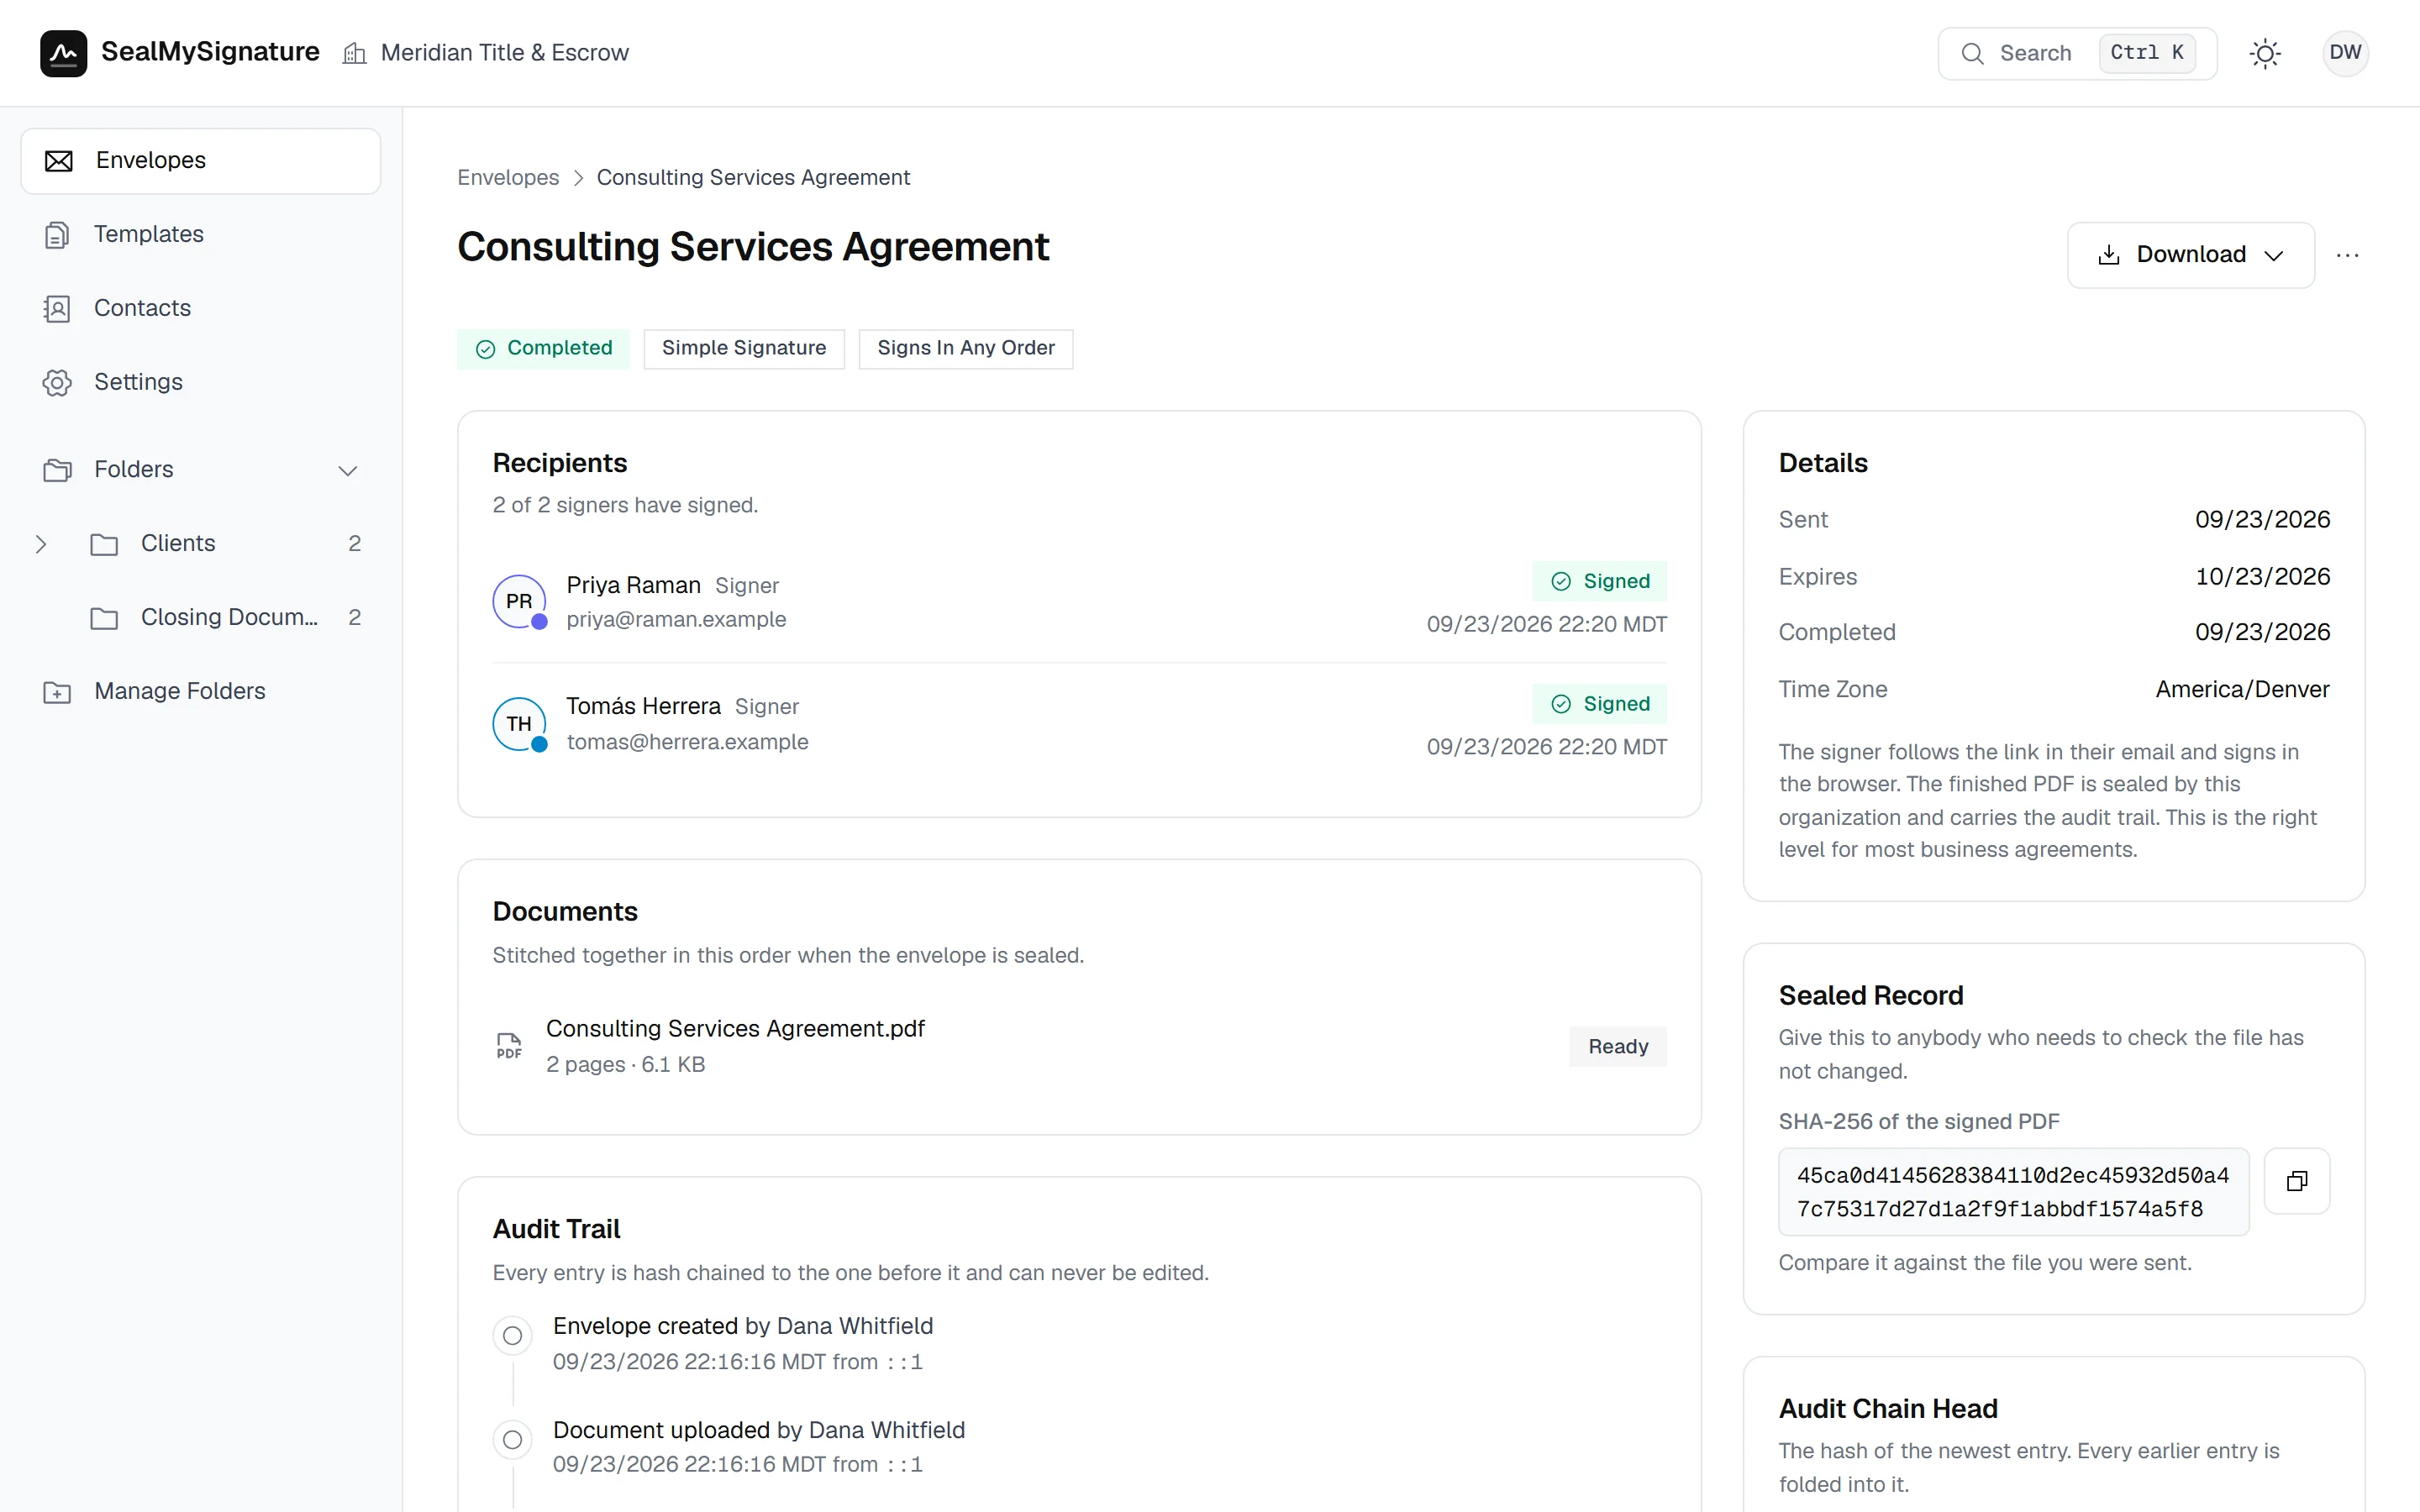Click the Completed status badge
2420x1512 pixels.
pyautogui.click(x=543, y=348)
